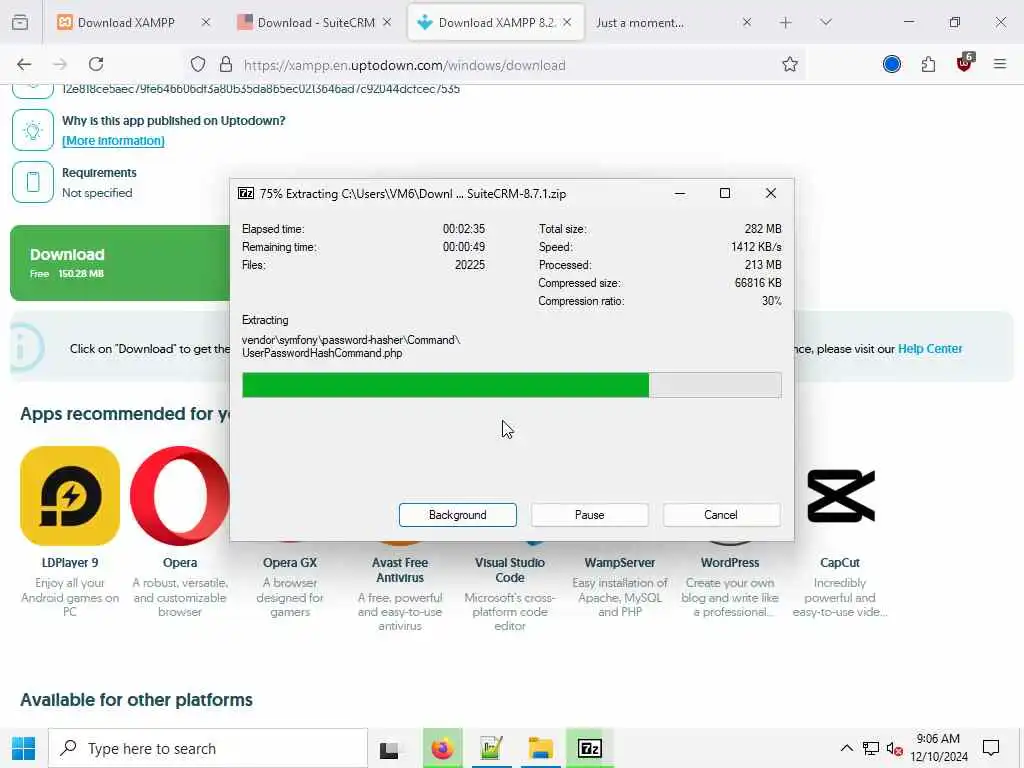The height and width of the screenshot is (768, 1024).
Task: Click the green extraction progress bar
Action: click(511, 385)
